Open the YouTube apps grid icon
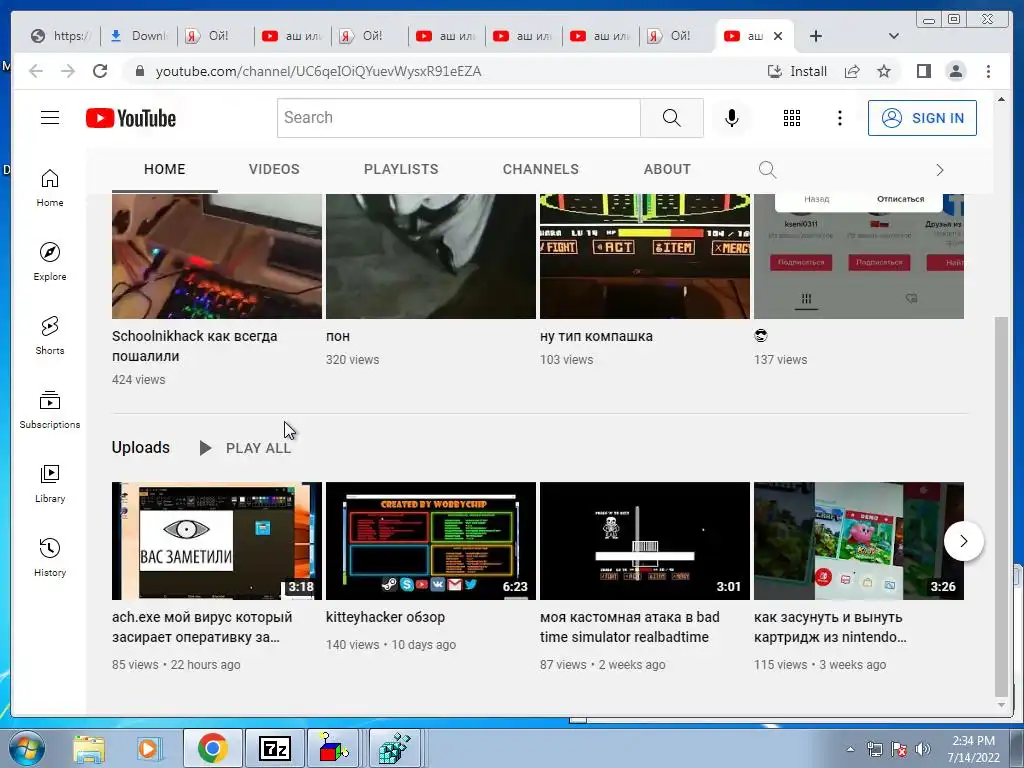The width and height of the screenshot is (1024, 768). coord(792,118)
